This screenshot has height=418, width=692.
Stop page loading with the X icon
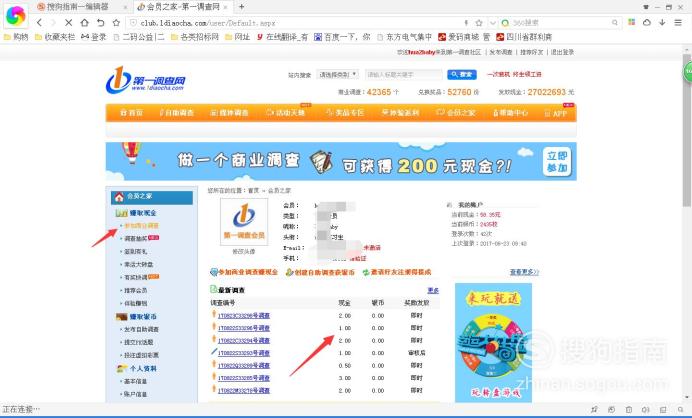click(x=68, y=23)
